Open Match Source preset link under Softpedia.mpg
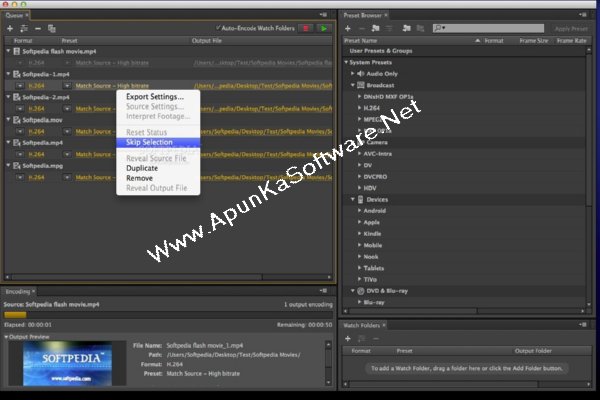Viewport: 600px width, 400px height. [x=93, y=177]
